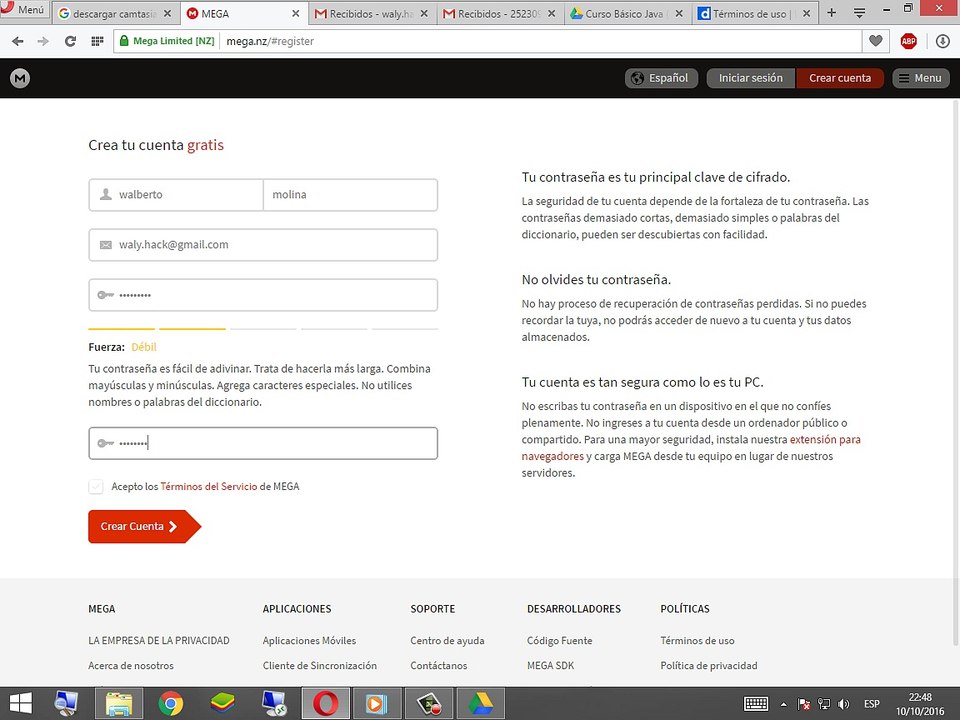This screenshot has height=720, width=960.
Task: Click the first password field
Action: click(263, 295)
